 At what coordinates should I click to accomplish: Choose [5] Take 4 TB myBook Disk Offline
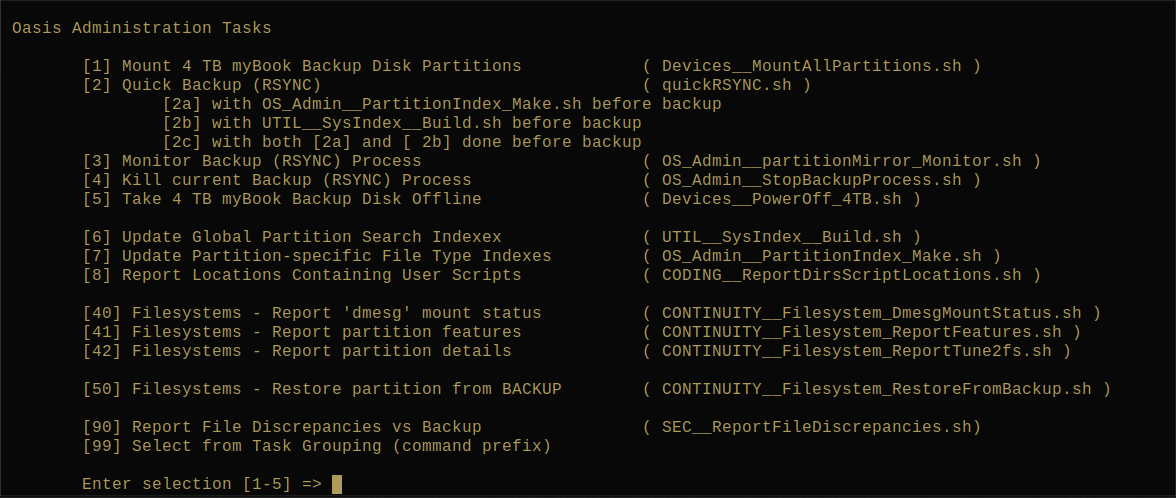(x=281, y=199)
